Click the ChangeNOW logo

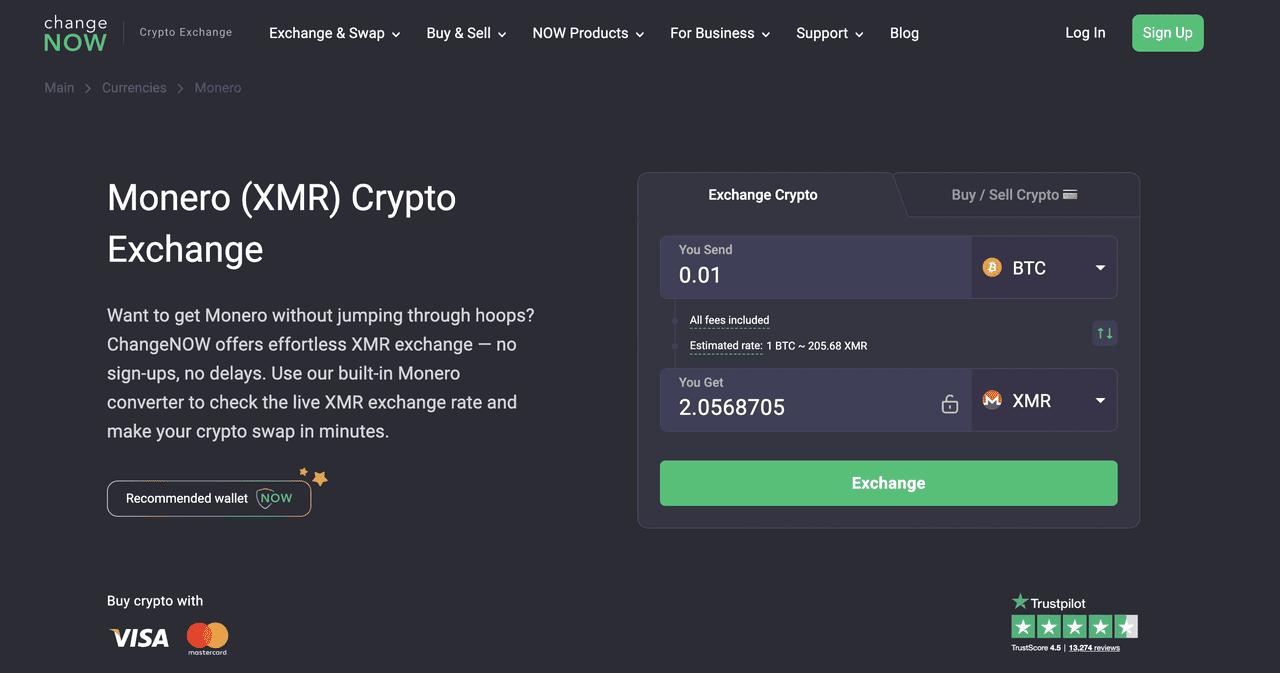click(x=75, y=33)
